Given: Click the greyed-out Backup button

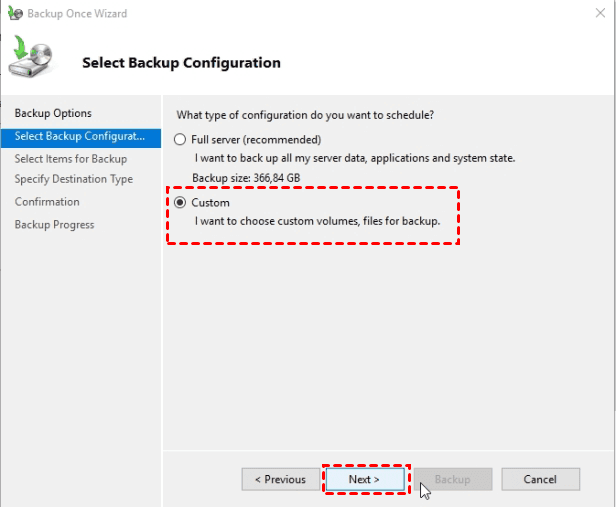Looking at the screenshot, I should click(x=452, y=480).
